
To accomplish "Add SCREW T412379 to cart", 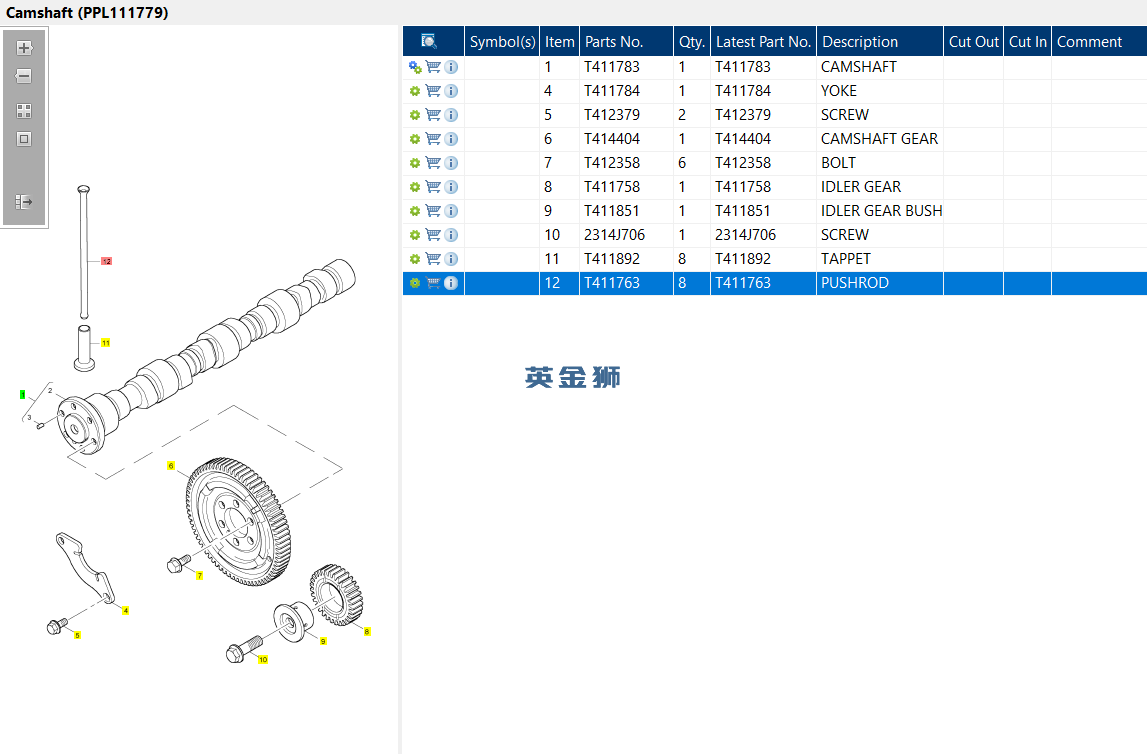I will (433, 116).
